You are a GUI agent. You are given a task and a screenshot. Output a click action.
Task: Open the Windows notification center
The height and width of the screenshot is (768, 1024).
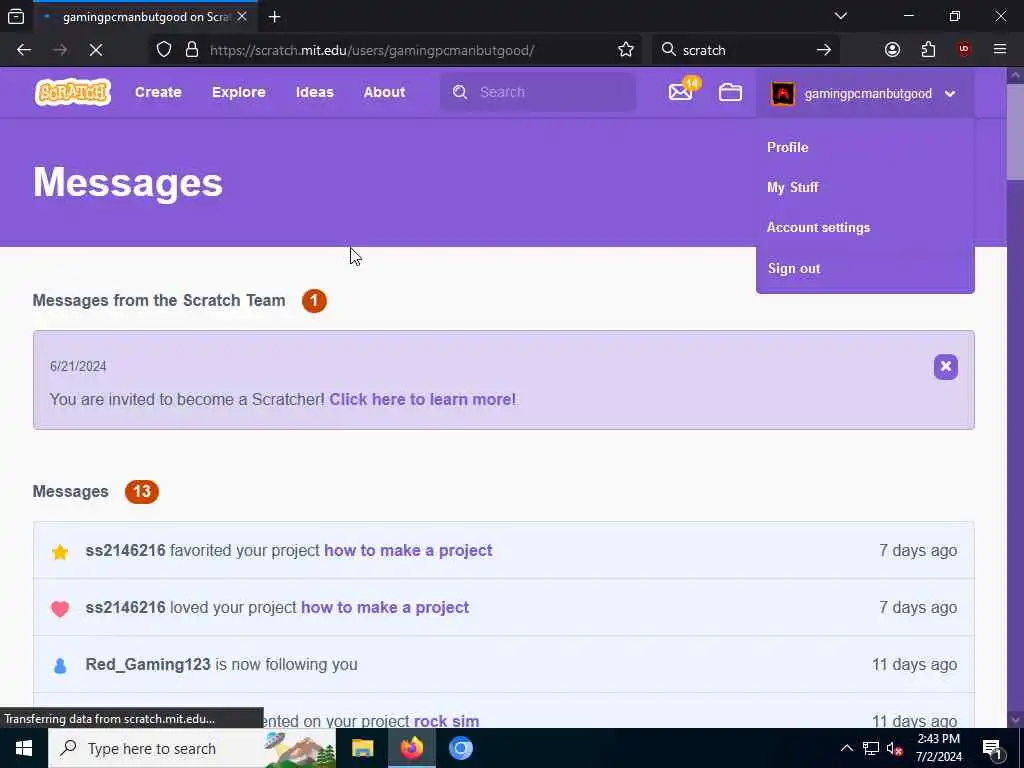(x=992, y=748)
